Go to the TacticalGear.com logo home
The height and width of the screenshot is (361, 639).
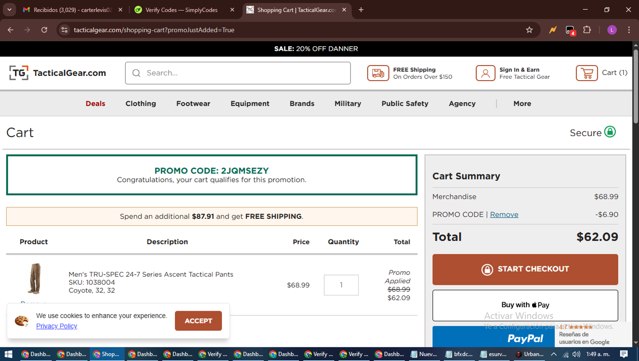click(57, 73)
